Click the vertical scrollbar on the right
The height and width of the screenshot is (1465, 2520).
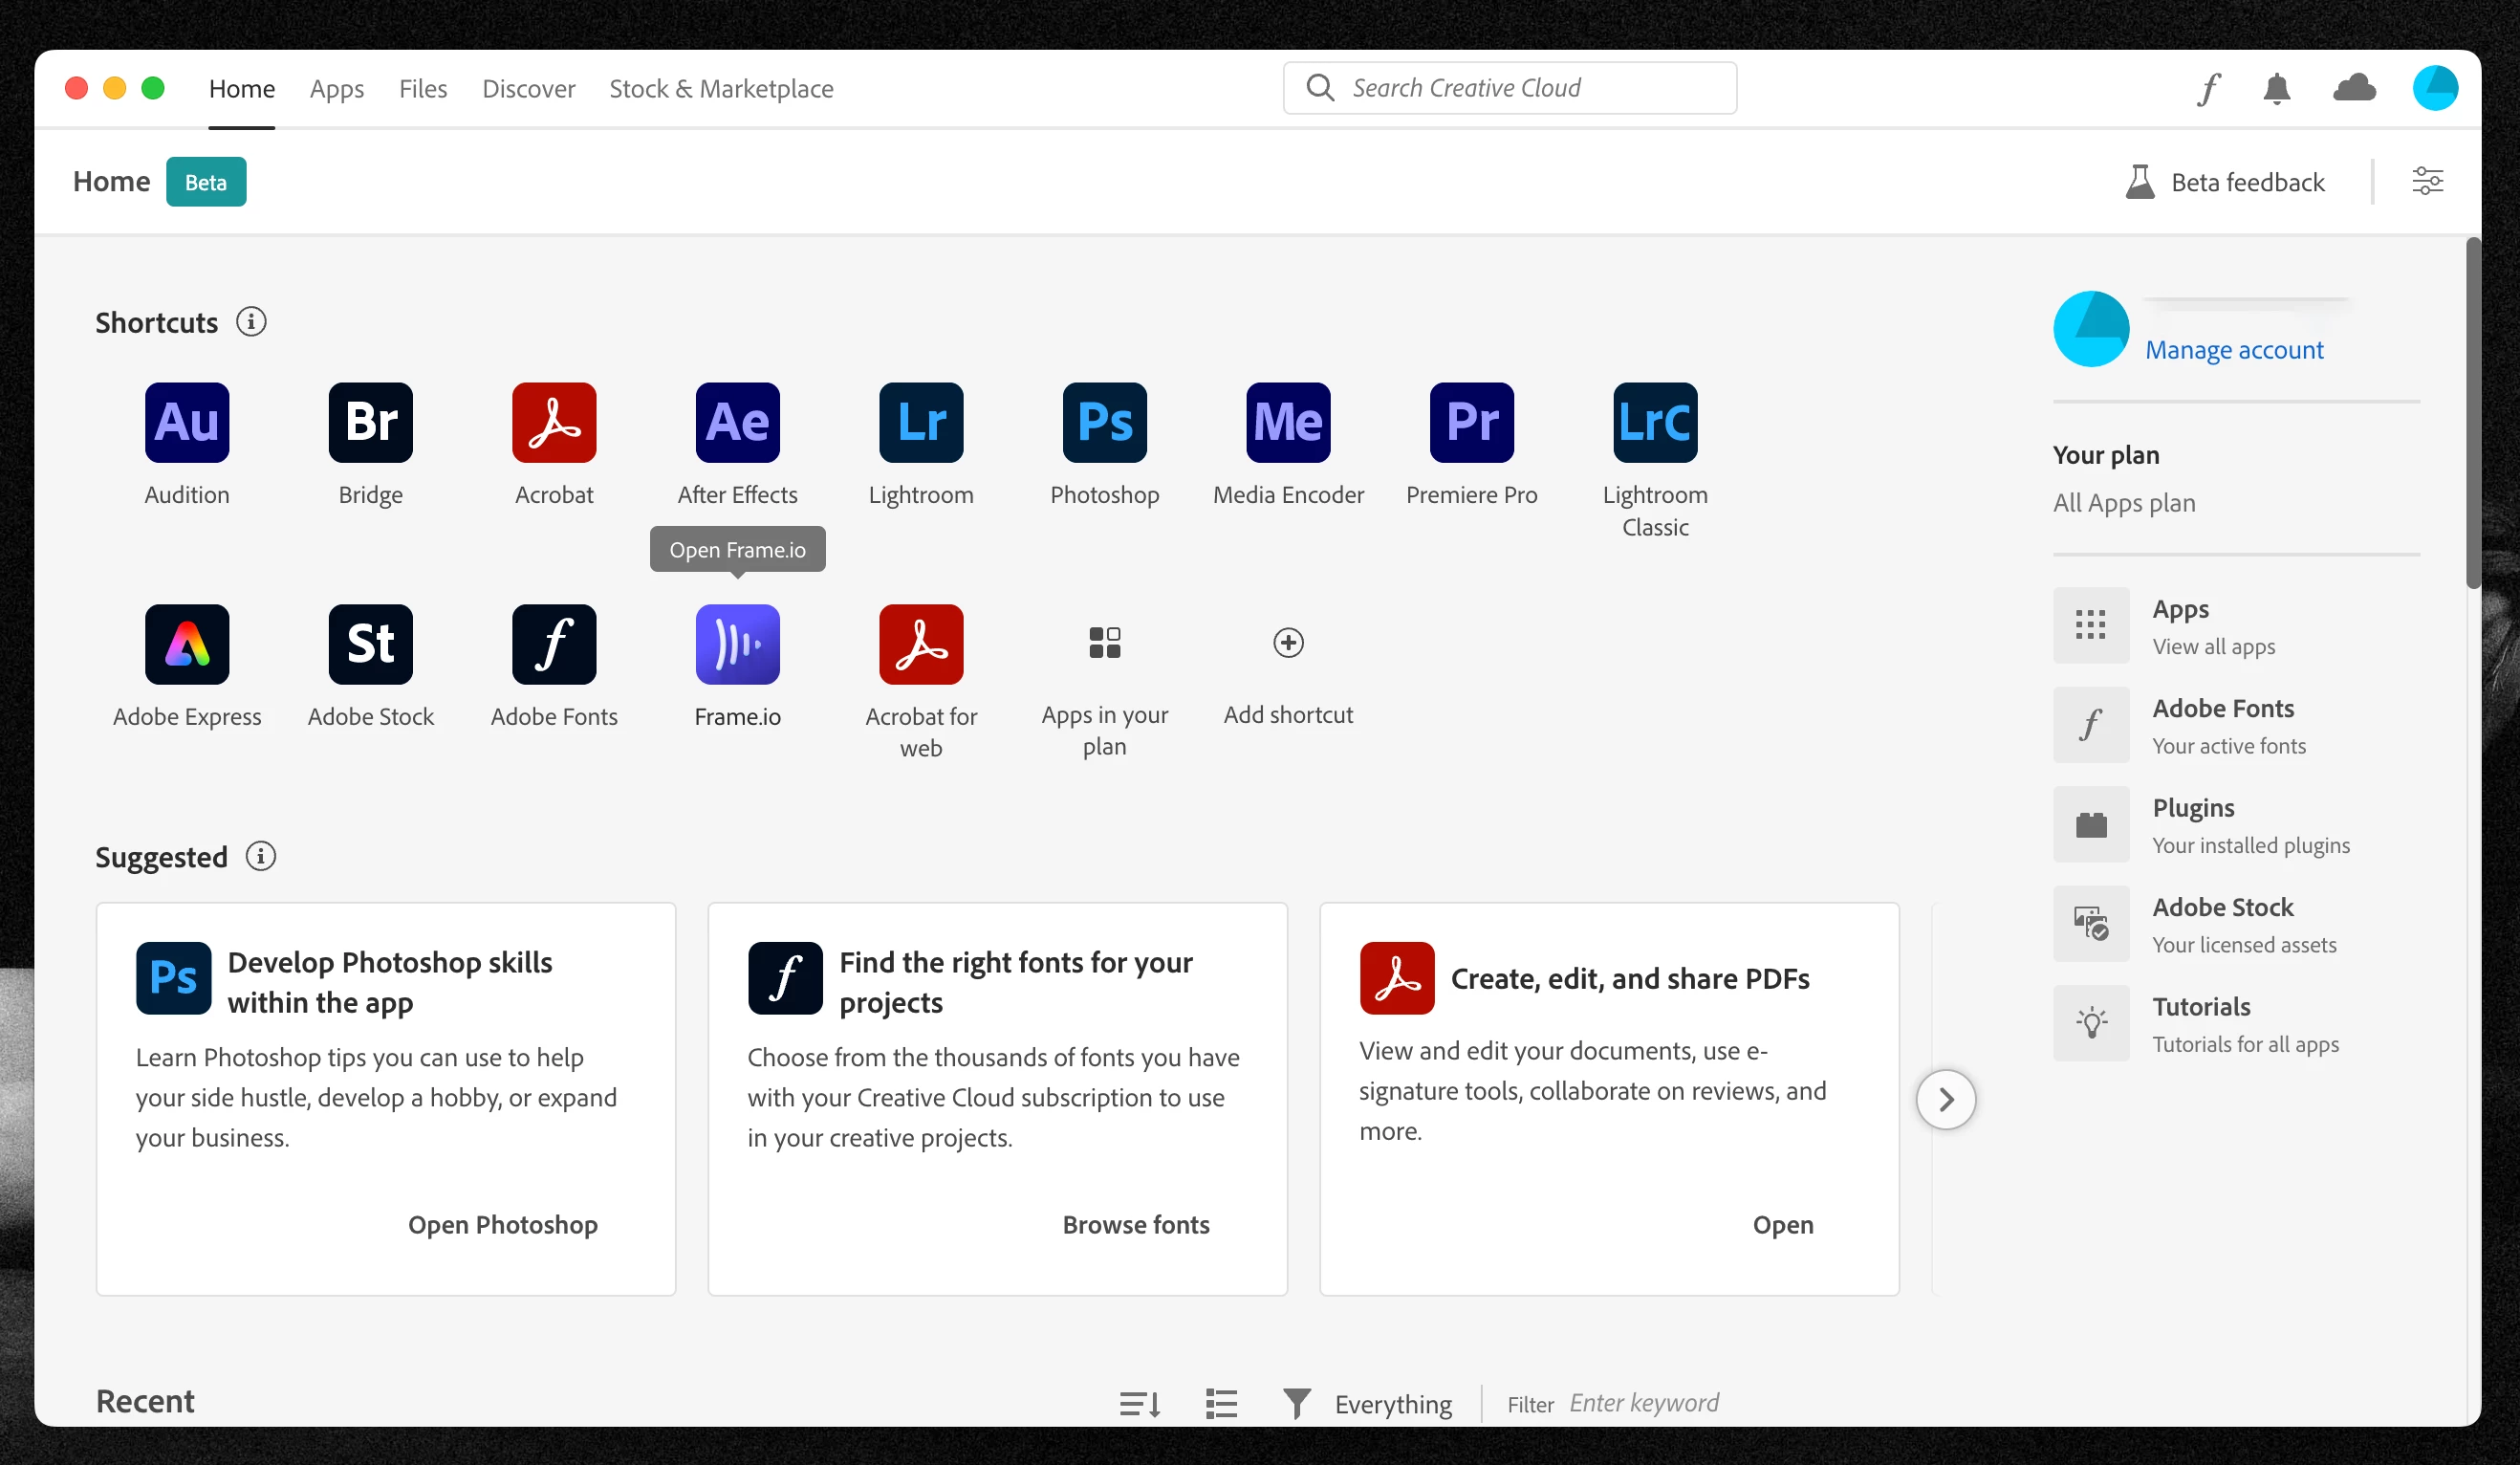click(x=2473, y=412)
